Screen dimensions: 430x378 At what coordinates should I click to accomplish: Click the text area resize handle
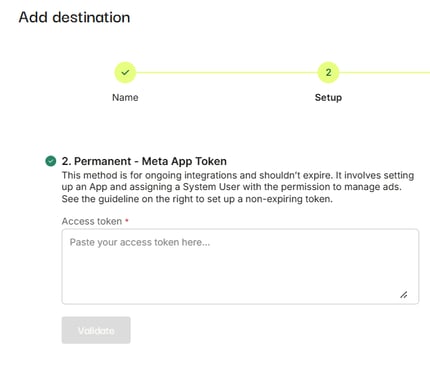pos(404,295)
